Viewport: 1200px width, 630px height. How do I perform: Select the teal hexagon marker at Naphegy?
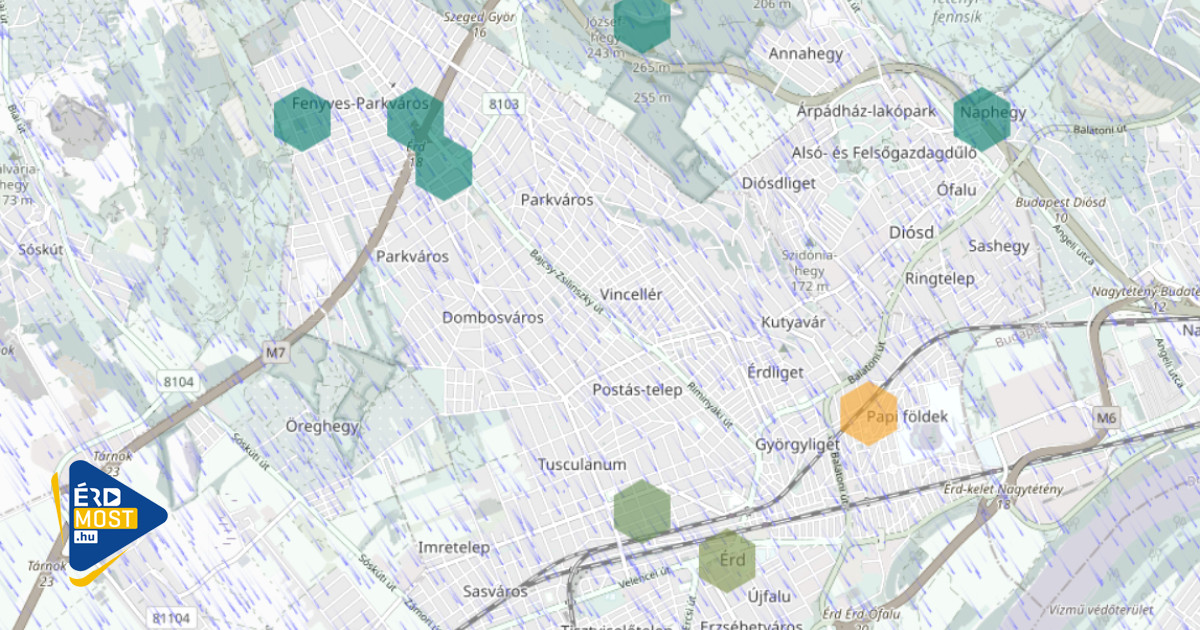(x=983, y=119)
